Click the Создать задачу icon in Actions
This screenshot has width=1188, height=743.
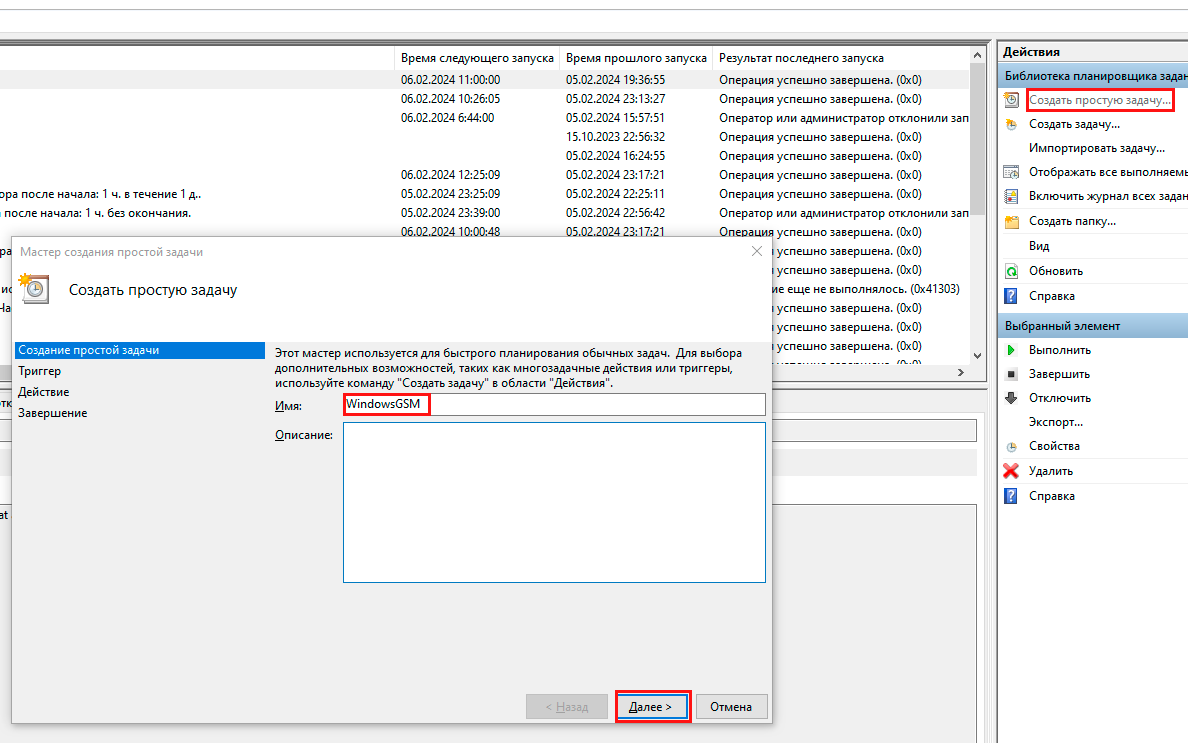click(1011, 124)
